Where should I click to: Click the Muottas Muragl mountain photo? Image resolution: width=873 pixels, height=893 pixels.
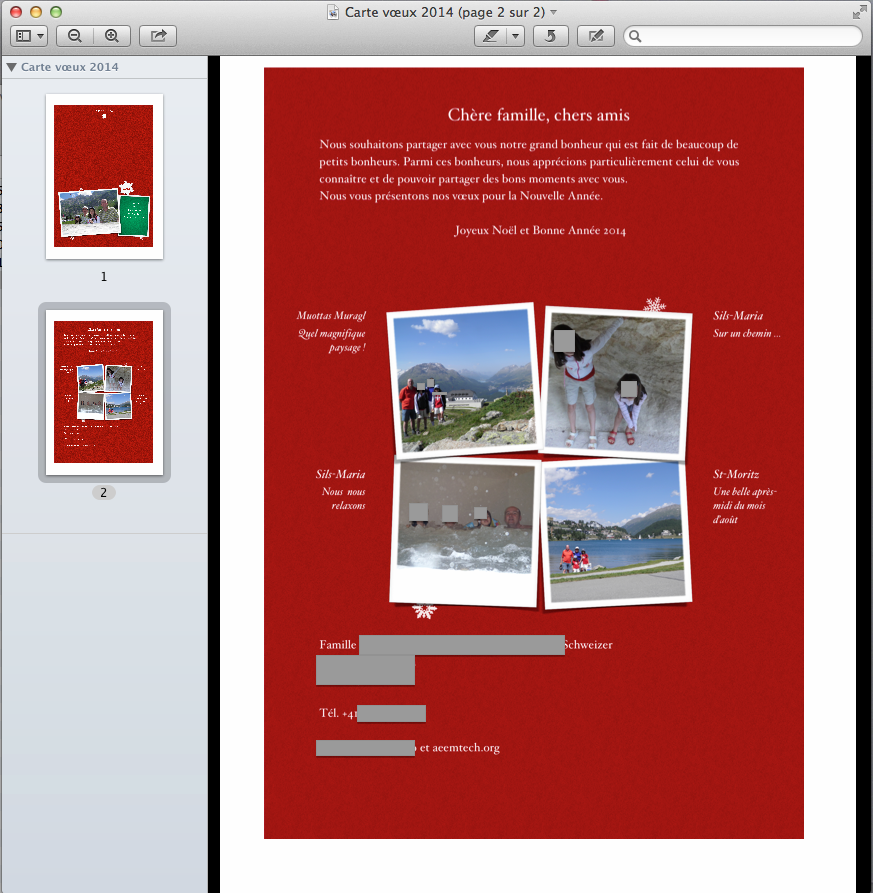coord(462,378)
